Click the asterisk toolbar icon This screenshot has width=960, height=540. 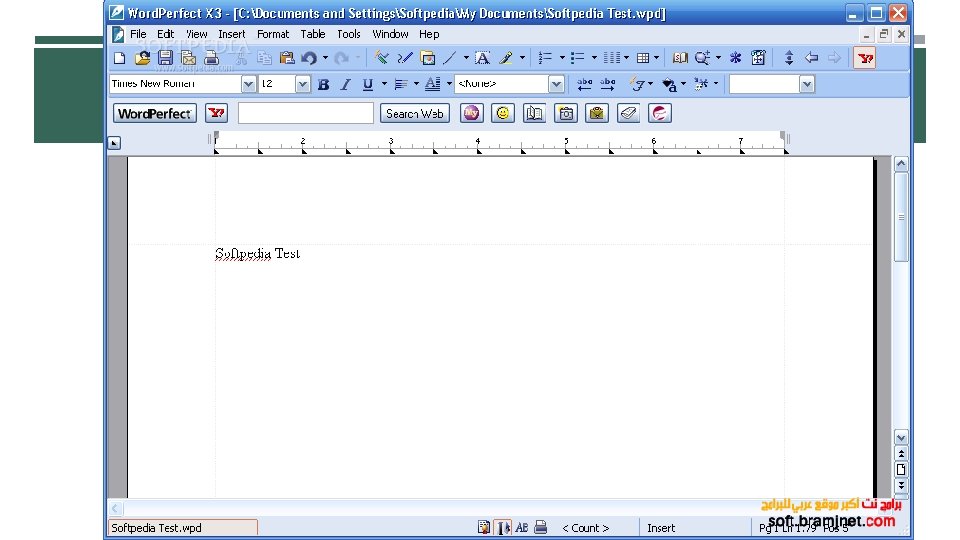(x=735, y=58)
